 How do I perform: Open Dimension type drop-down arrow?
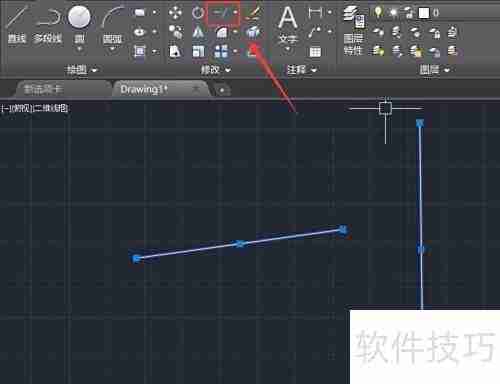tap(330, 13)
